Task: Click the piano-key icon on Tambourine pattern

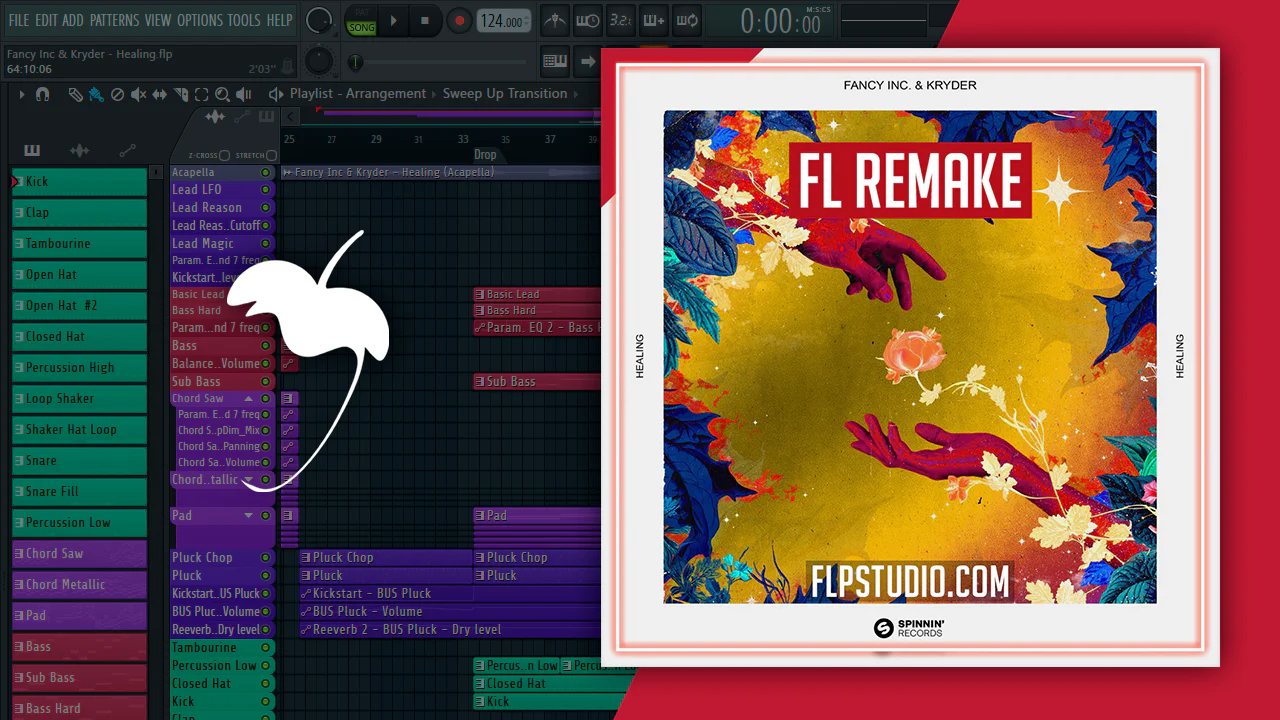Action: coord(19,244)
